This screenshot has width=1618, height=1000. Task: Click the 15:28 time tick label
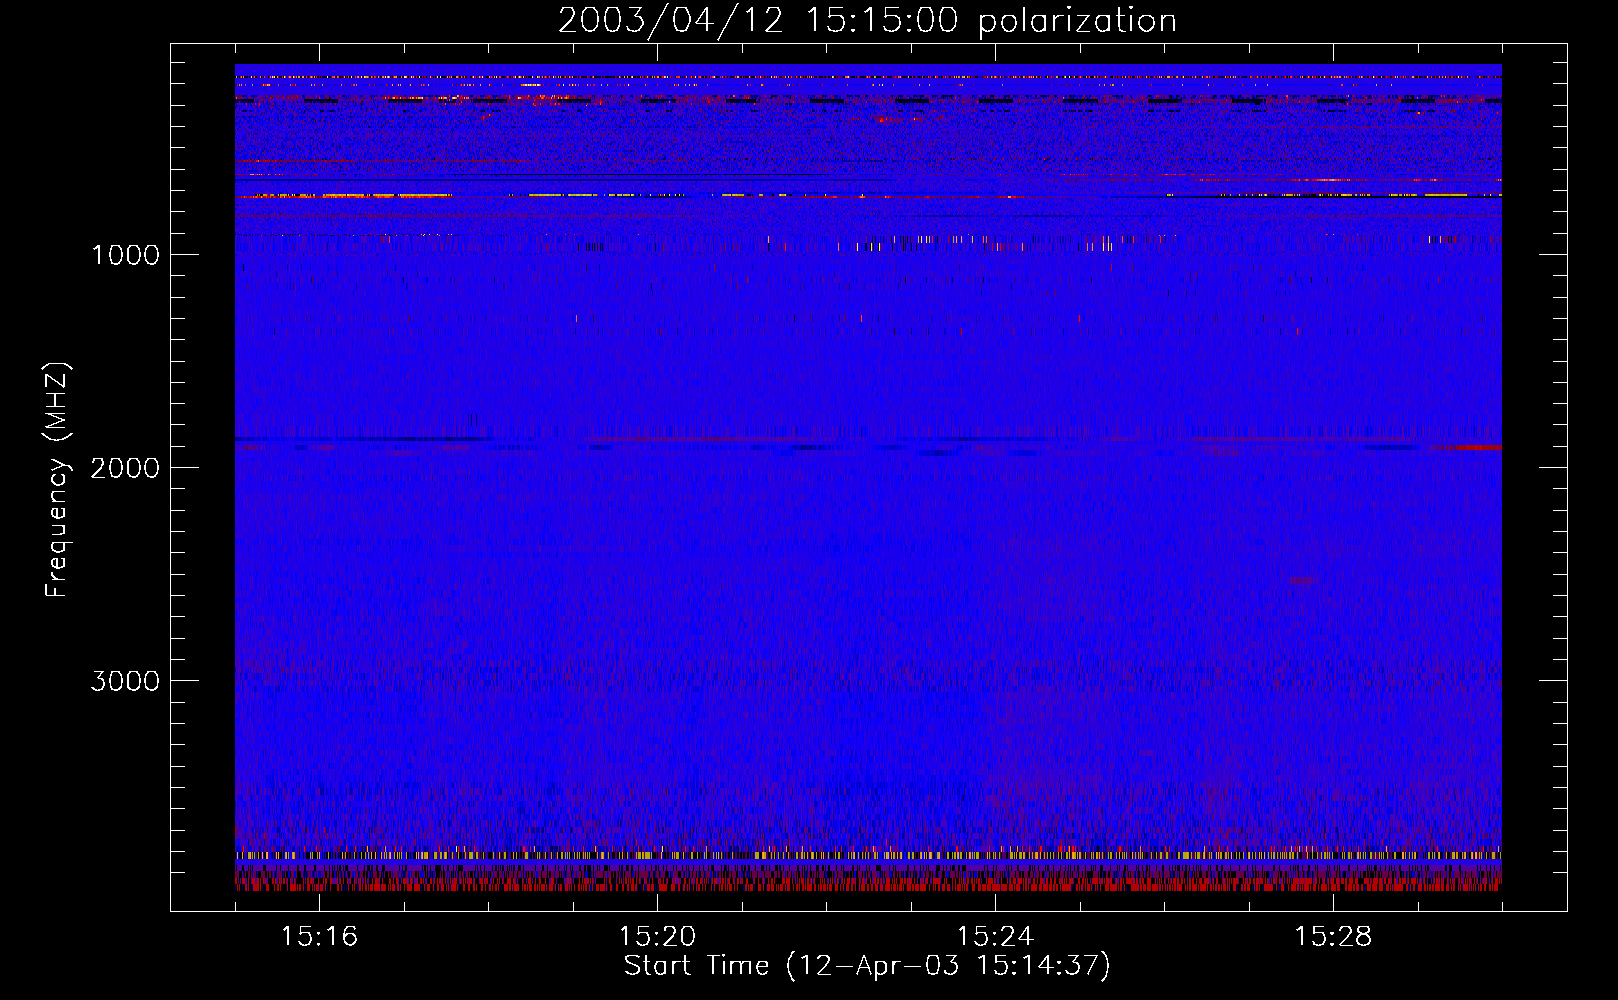pos(1333,936)
